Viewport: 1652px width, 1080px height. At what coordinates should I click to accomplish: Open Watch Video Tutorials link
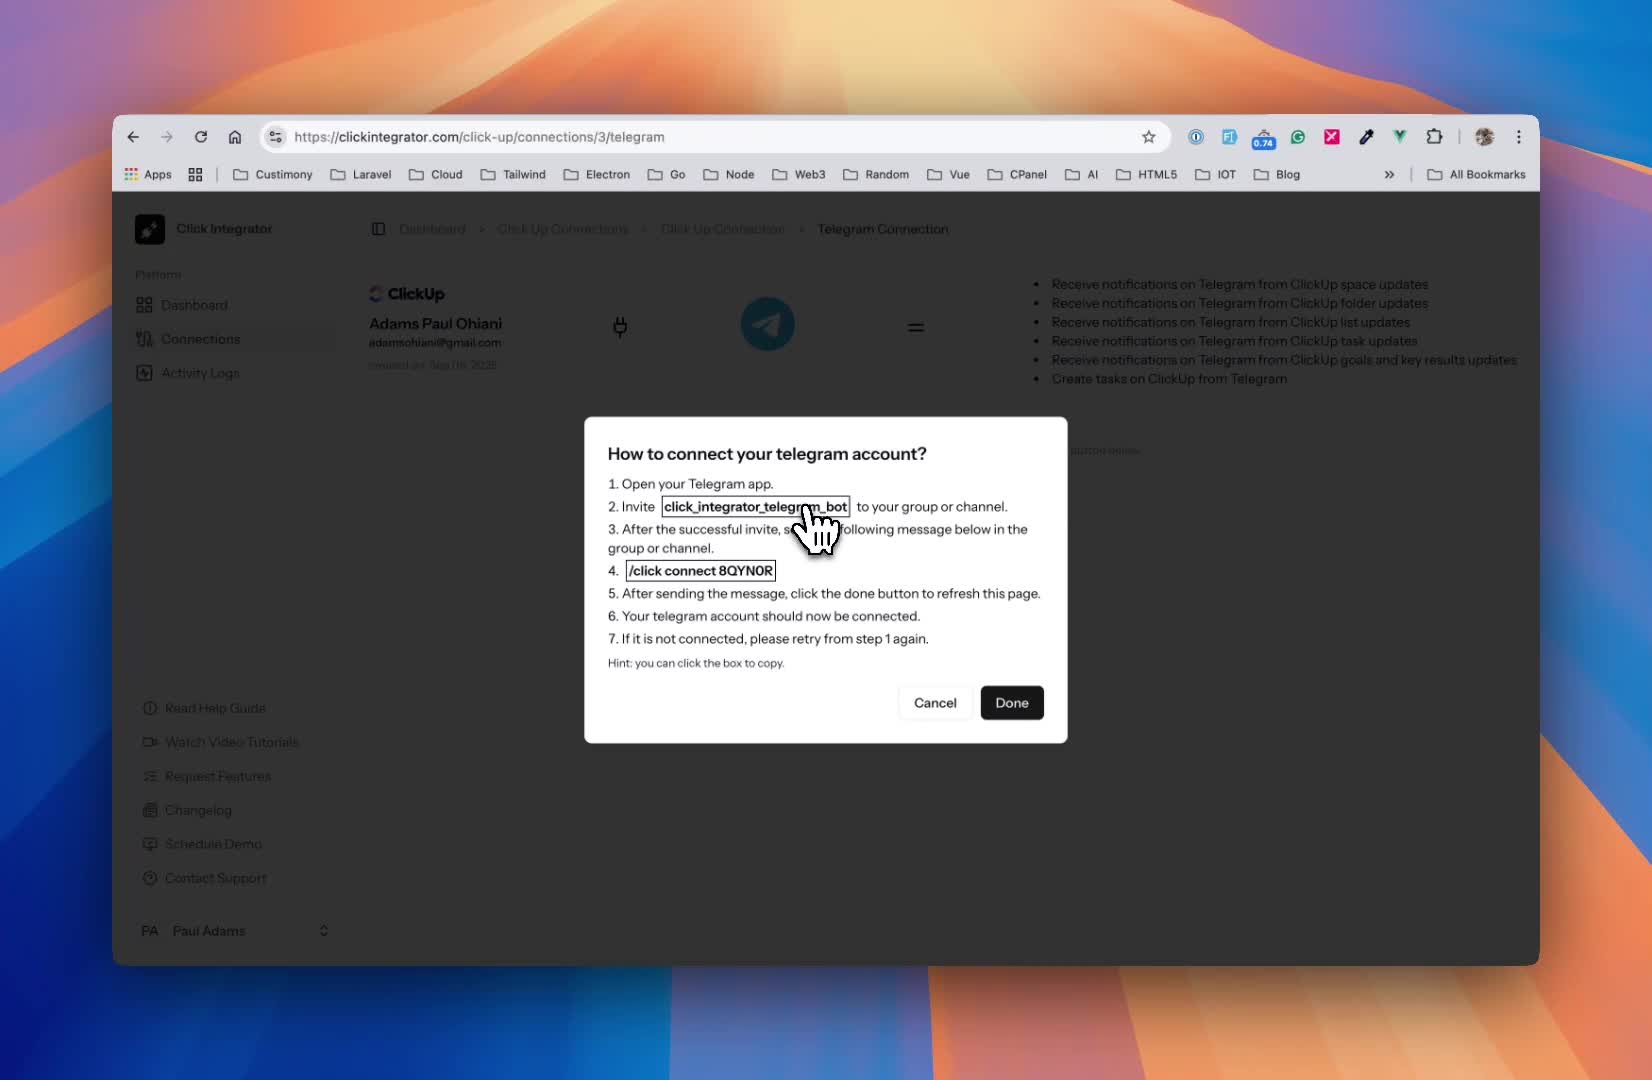coord(220,742)
